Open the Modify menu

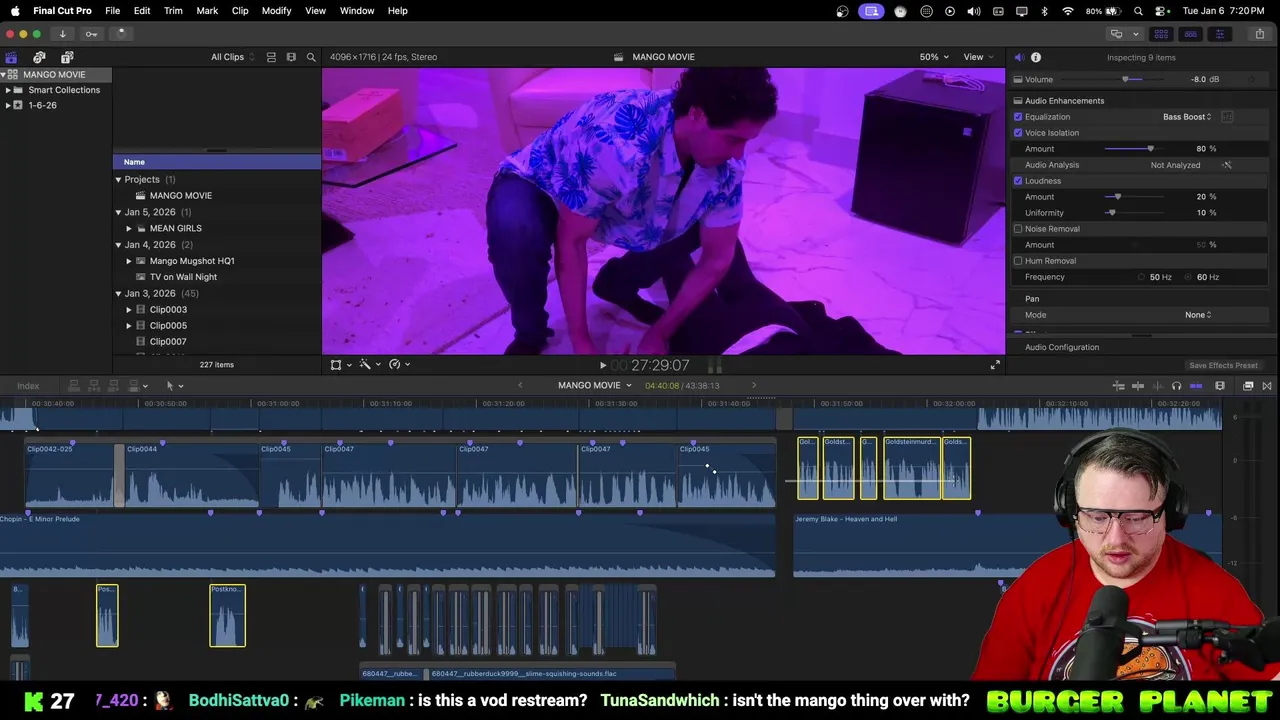pos(276,11)
